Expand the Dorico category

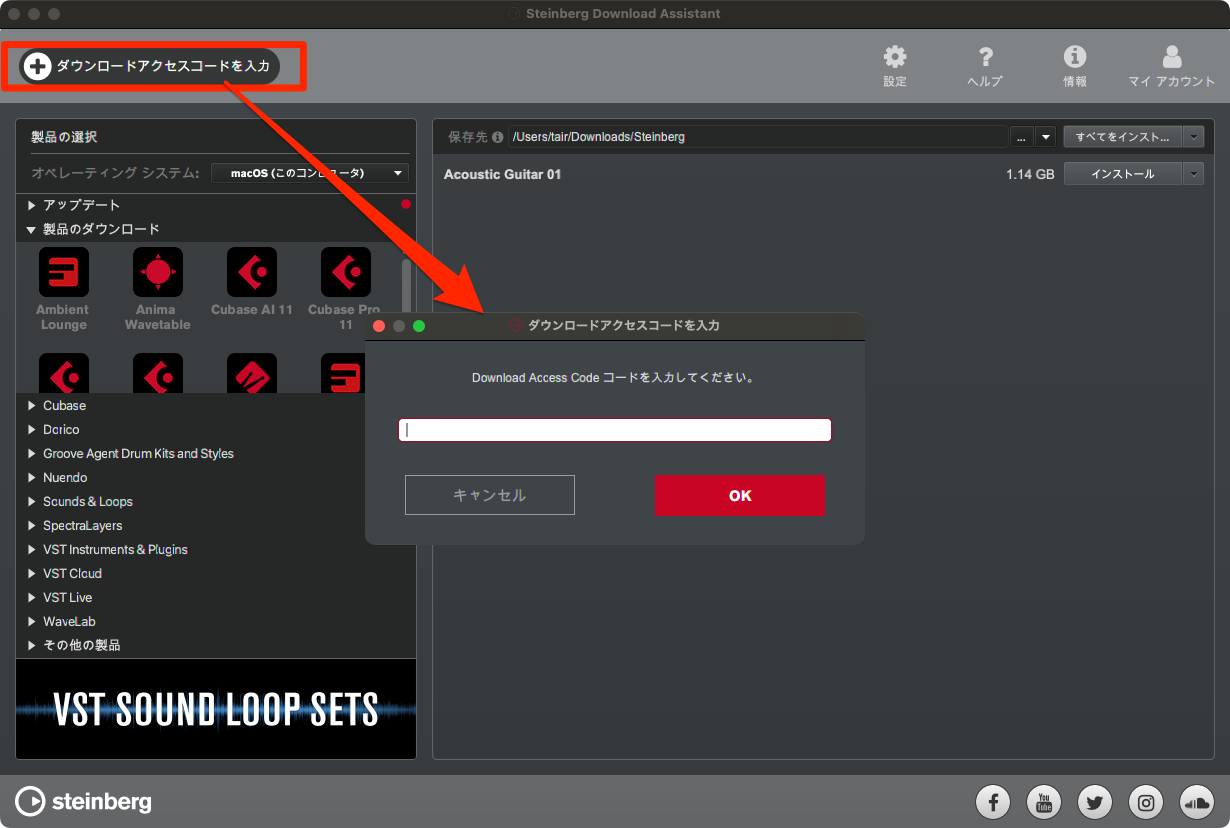click(x=32, y=430)
